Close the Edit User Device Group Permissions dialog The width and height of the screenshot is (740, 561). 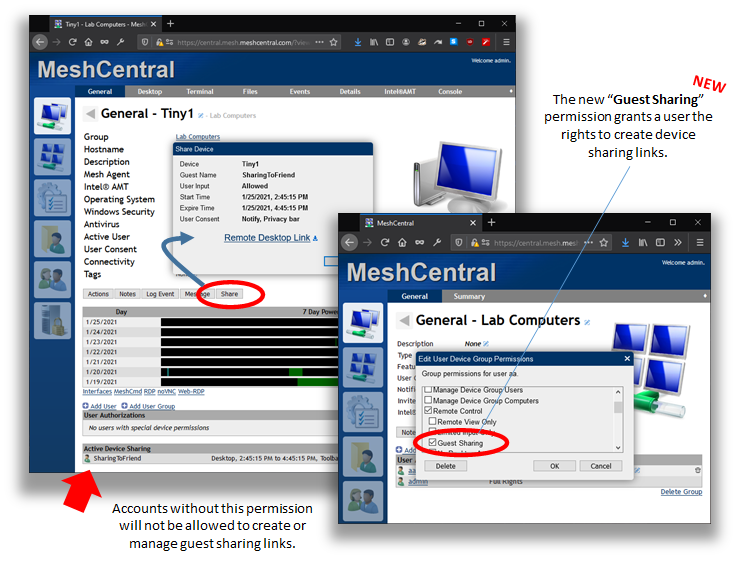[627, 359]
